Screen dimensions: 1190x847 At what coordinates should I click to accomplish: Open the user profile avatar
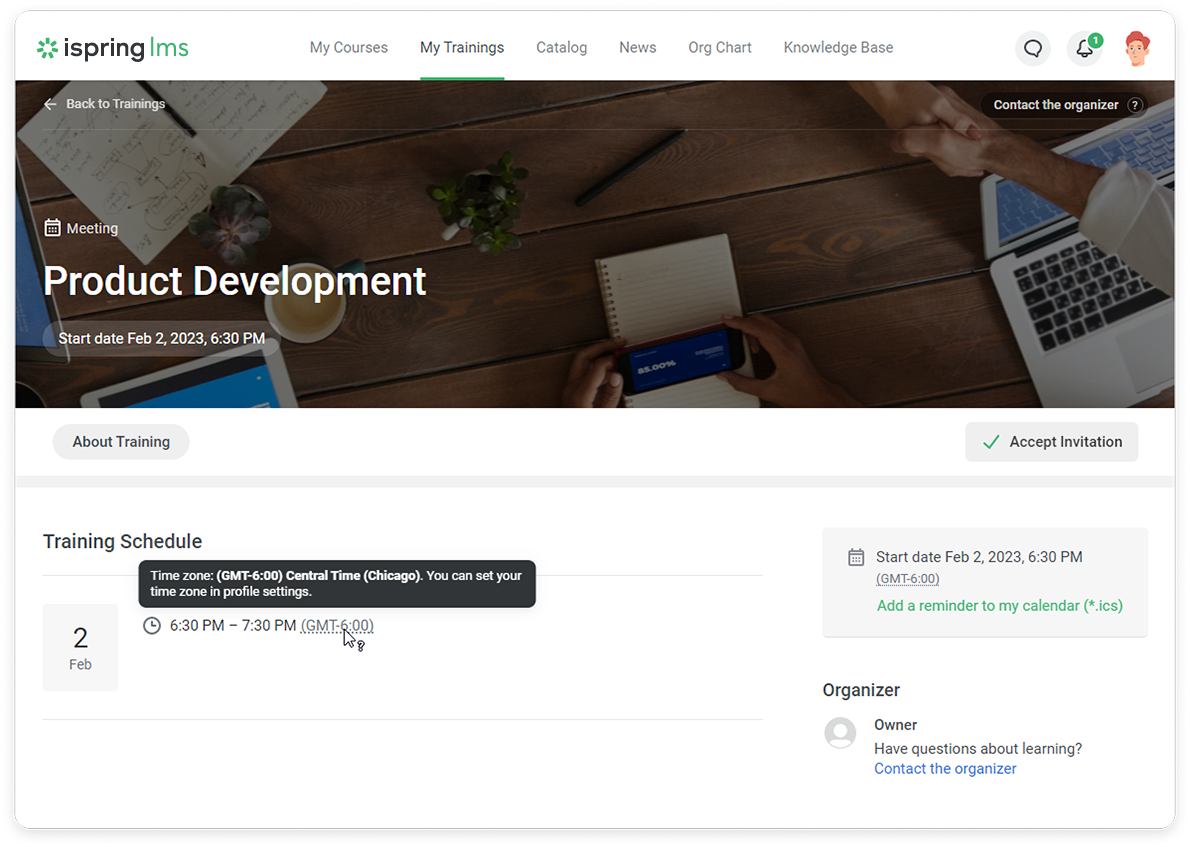click(1137, 48)
